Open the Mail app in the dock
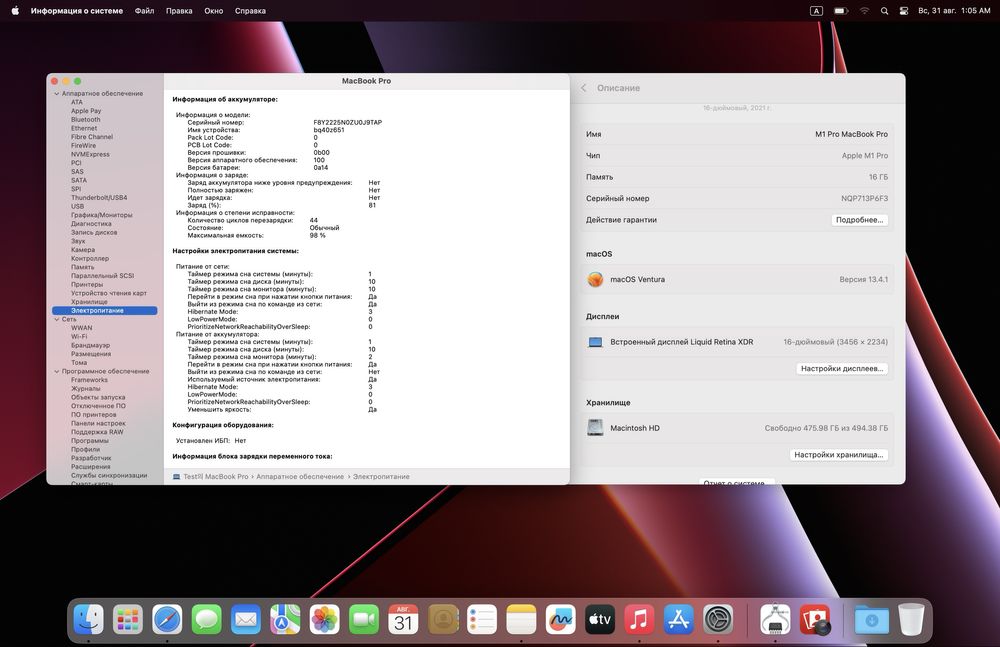 (246, 620)
